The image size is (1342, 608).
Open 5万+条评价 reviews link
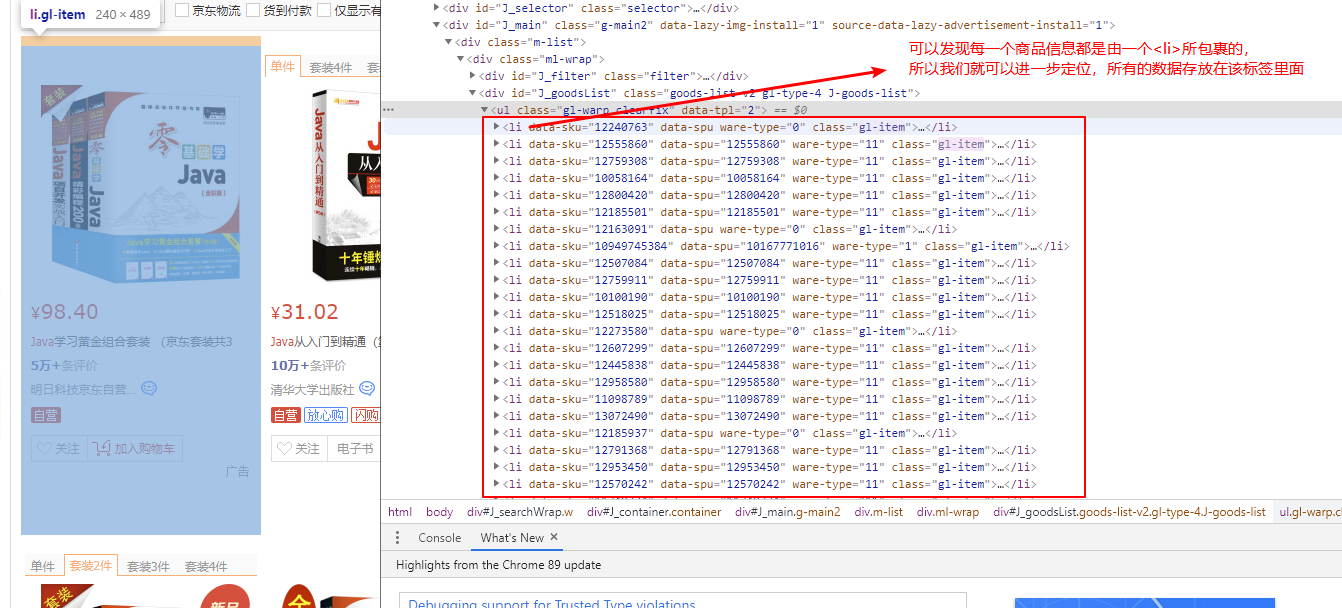(x=64, y=365)
